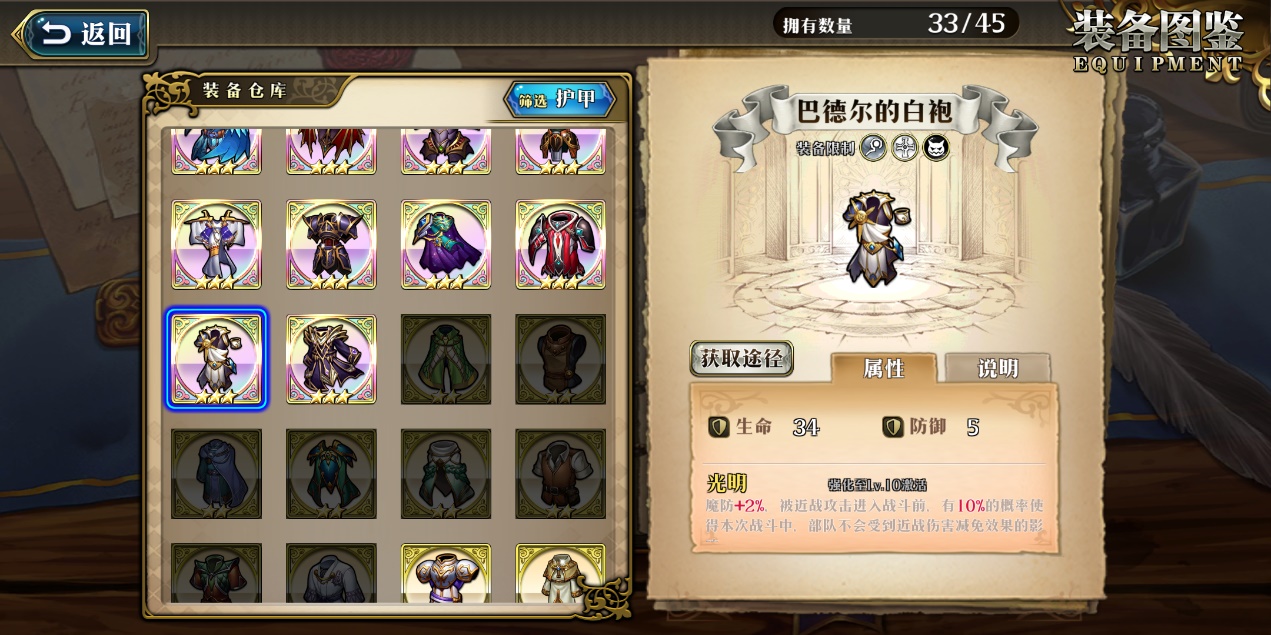Click the 获取途径 button

click(x=742, y=359)
